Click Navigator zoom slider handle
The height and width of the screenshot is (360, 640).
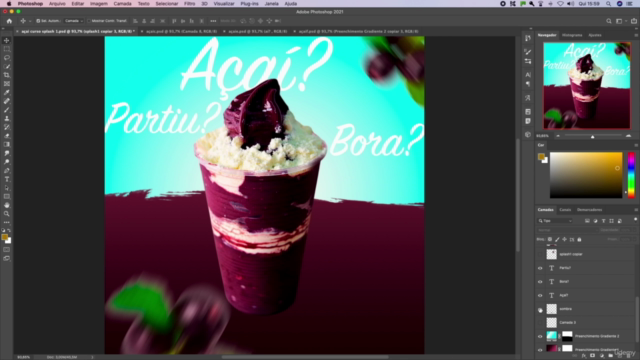592,136
